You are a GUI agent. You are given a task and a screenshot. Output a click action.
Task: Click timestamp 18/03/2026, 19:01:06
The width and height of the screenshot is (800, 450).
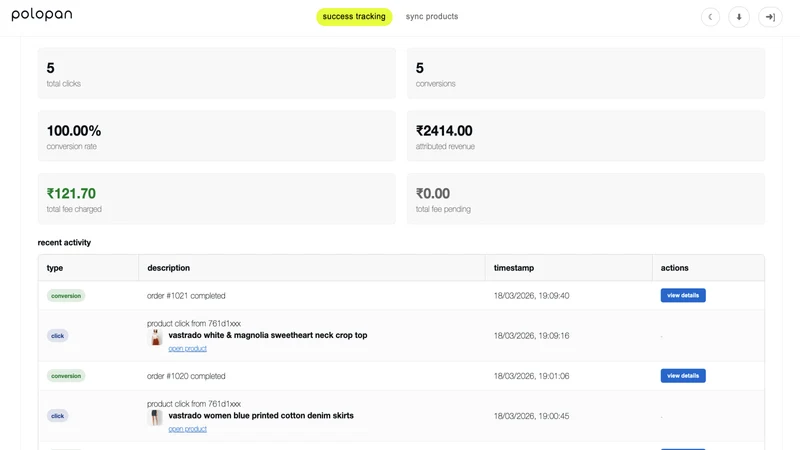[x=532, y=376]
